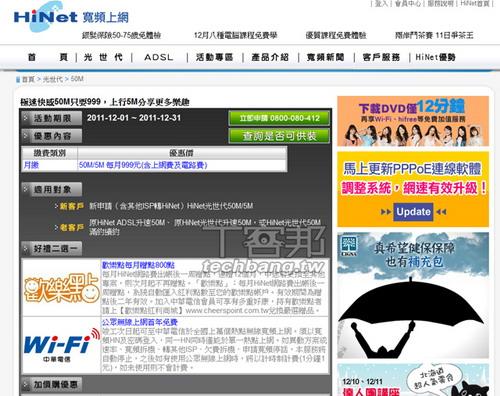
Task: Click breadcrumb 50M entry
Action: click(77, 79)
